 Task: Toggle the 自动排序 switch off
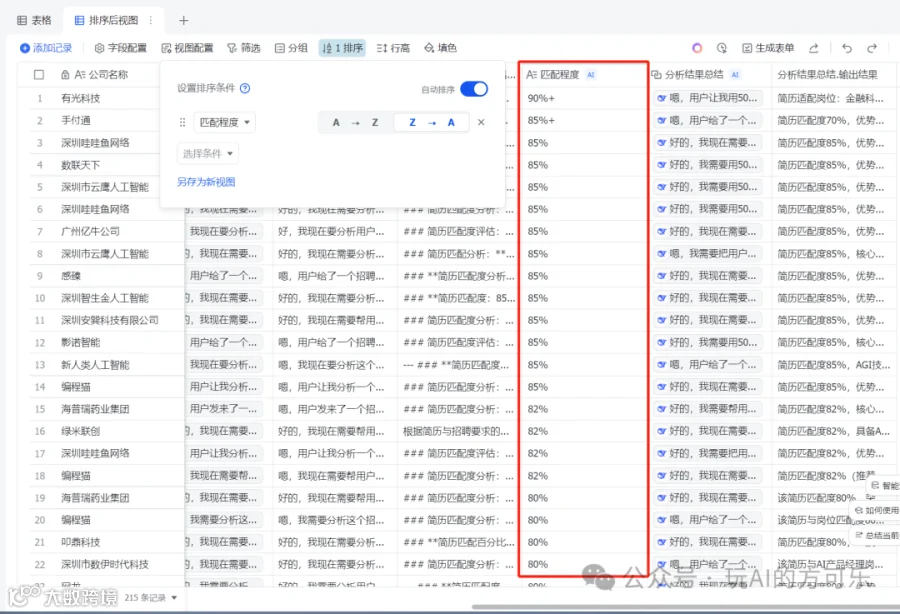click(474, 89)
